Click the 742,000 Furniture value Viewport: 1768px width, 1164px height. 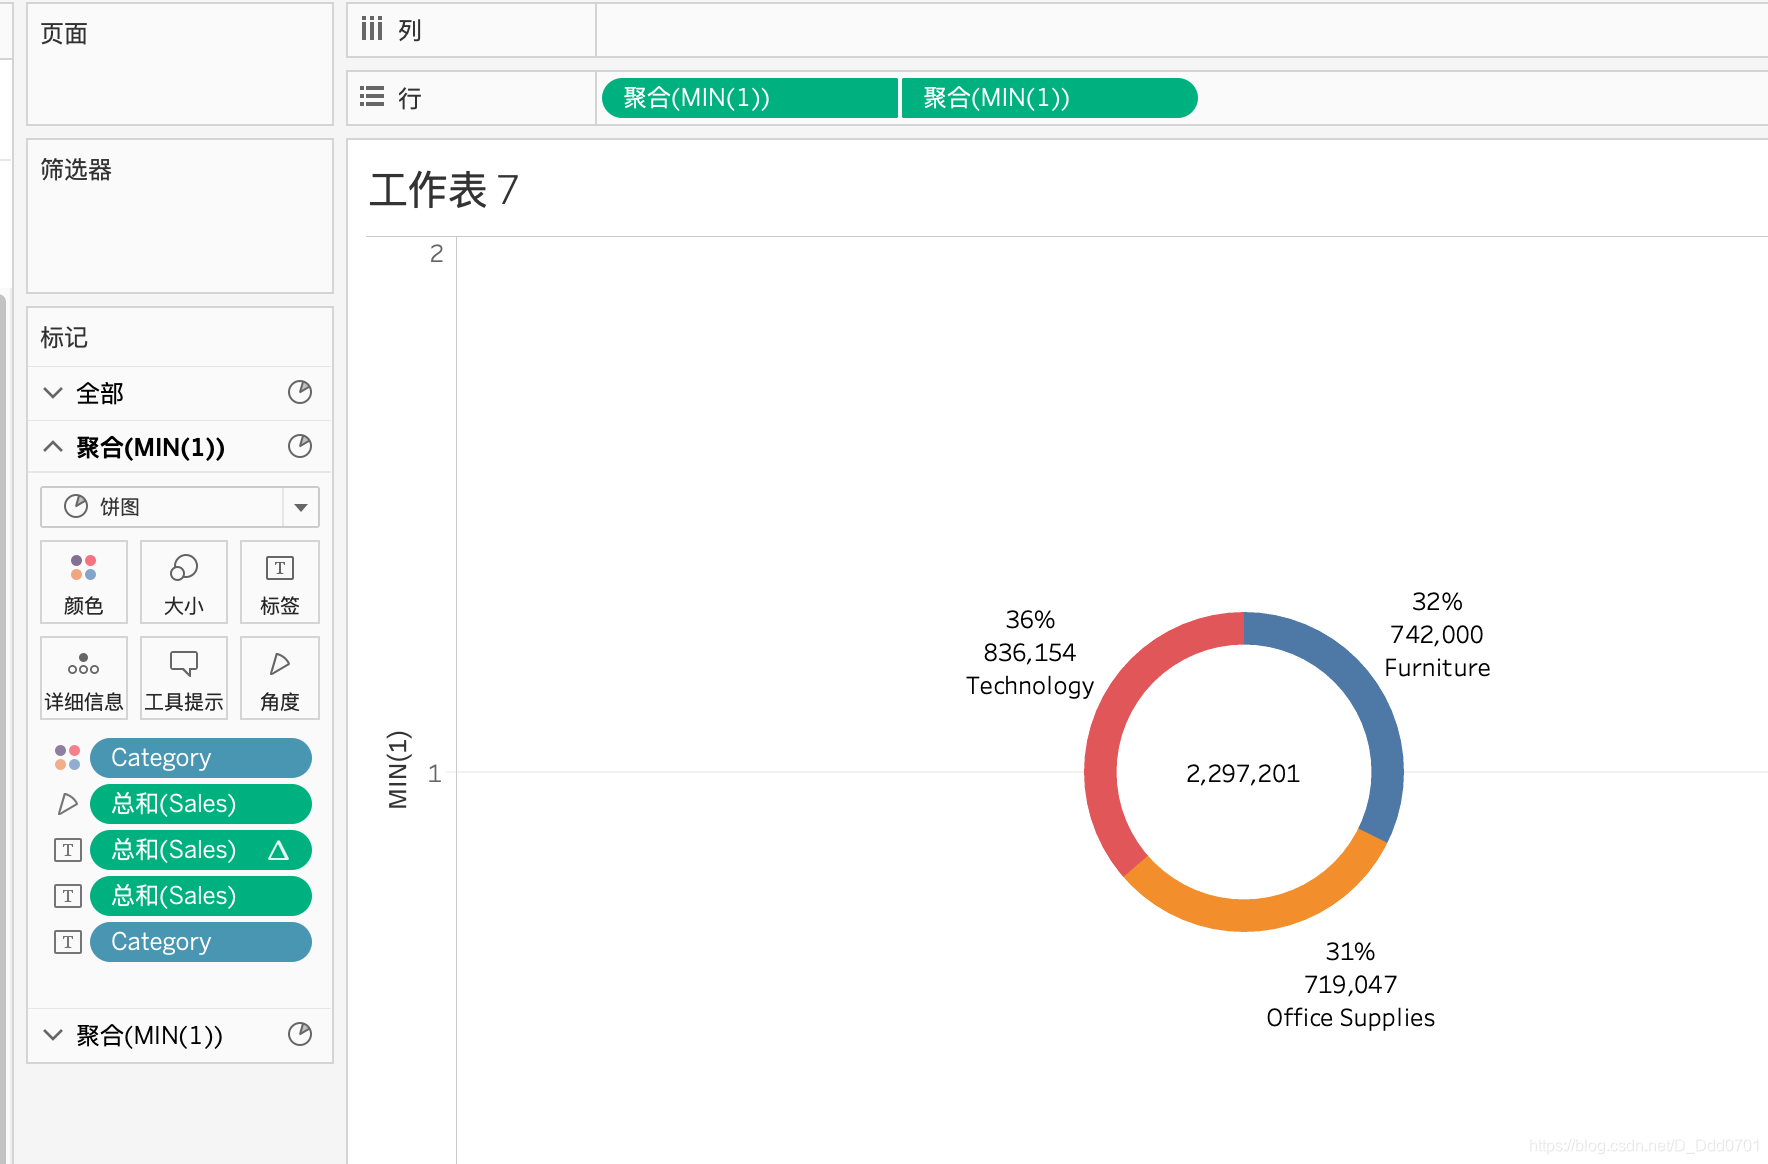[x=1437, y=635]
